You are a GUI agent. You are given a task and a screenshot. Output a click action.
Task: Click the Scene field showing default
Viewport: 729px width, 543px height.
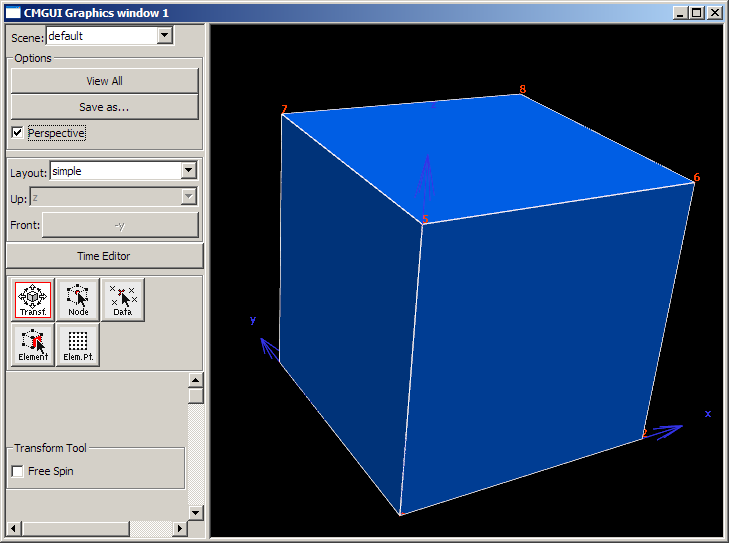coord(102,36)
